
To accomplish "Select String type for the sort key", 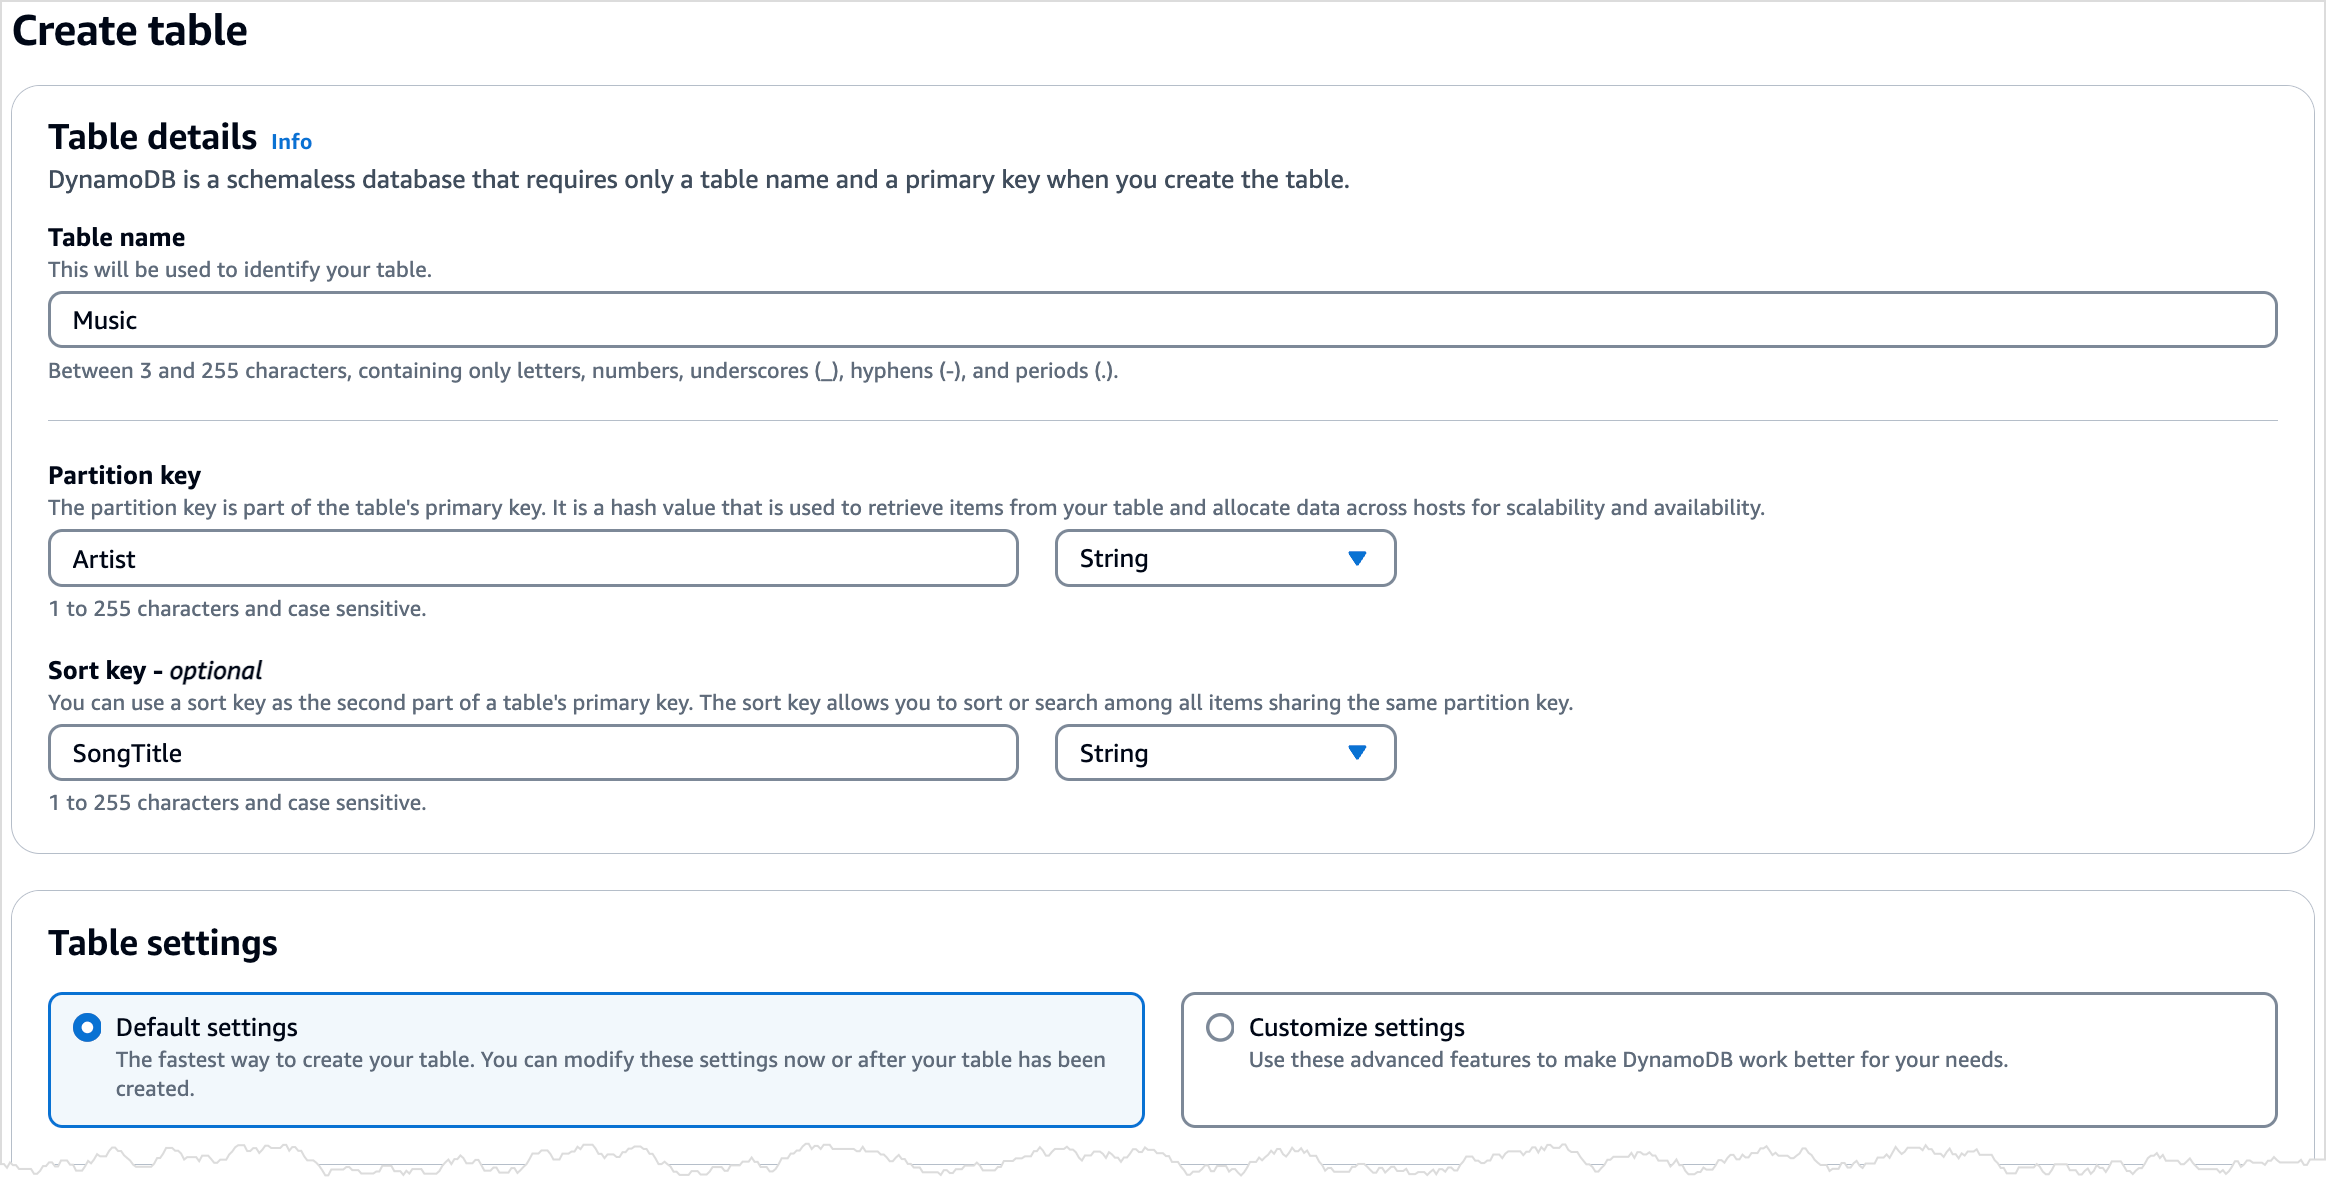I will pos(1224,752).
